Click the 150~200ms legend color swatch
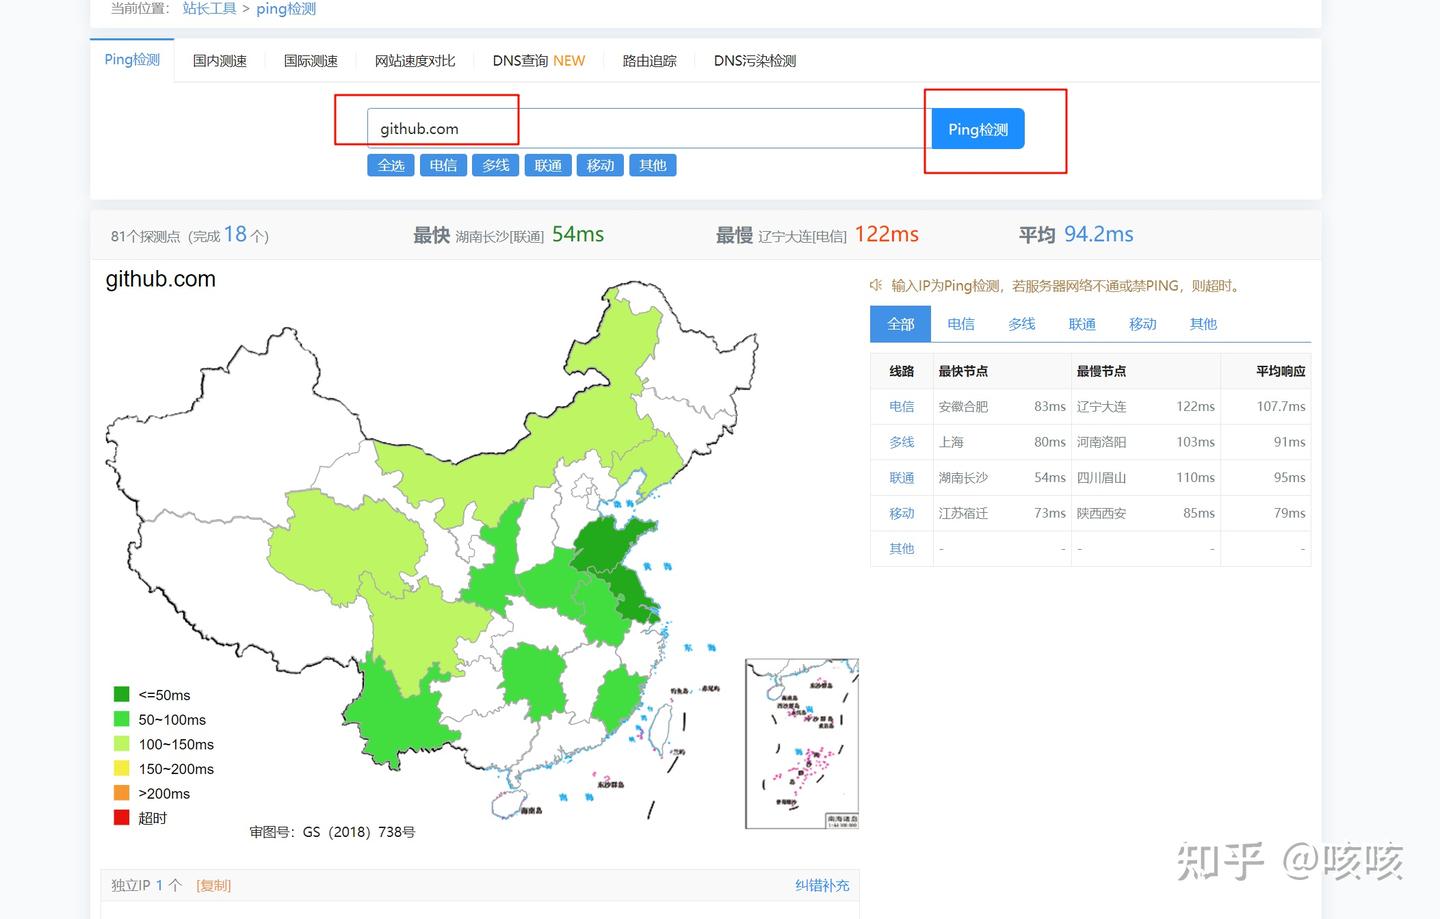Screen dimensions: 1440x919 click(x=122, y=768)
